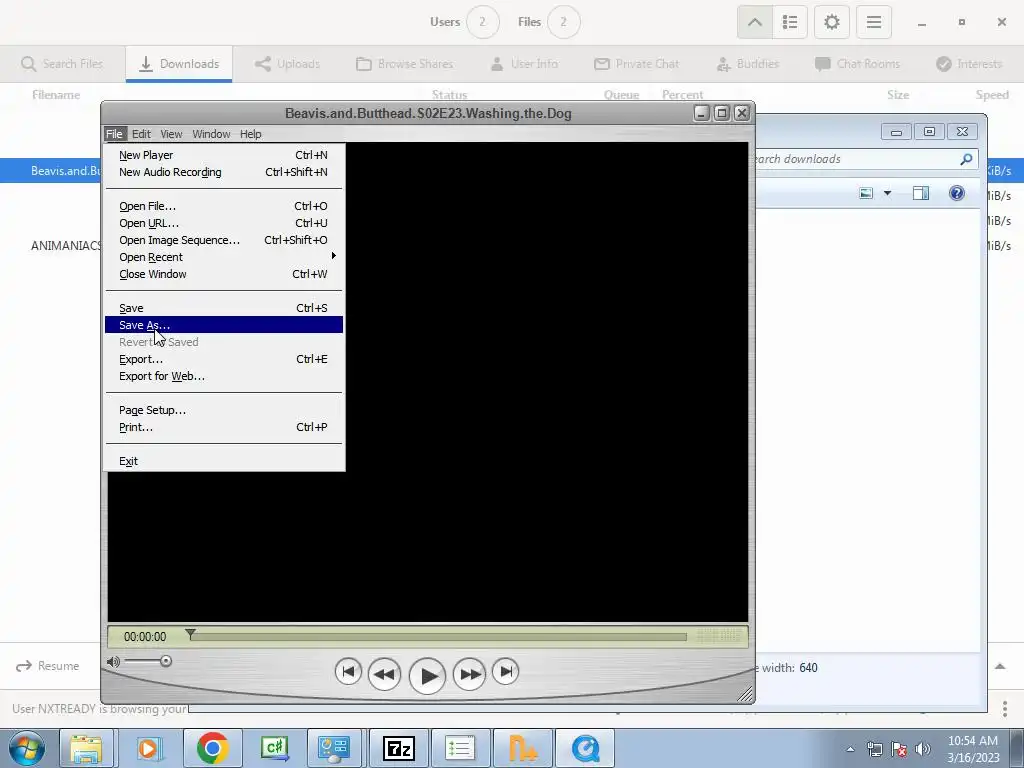1024x768 pixels.
Task: Click the QuickTime timeline progress bar
Action: click(x=438, y=637)
